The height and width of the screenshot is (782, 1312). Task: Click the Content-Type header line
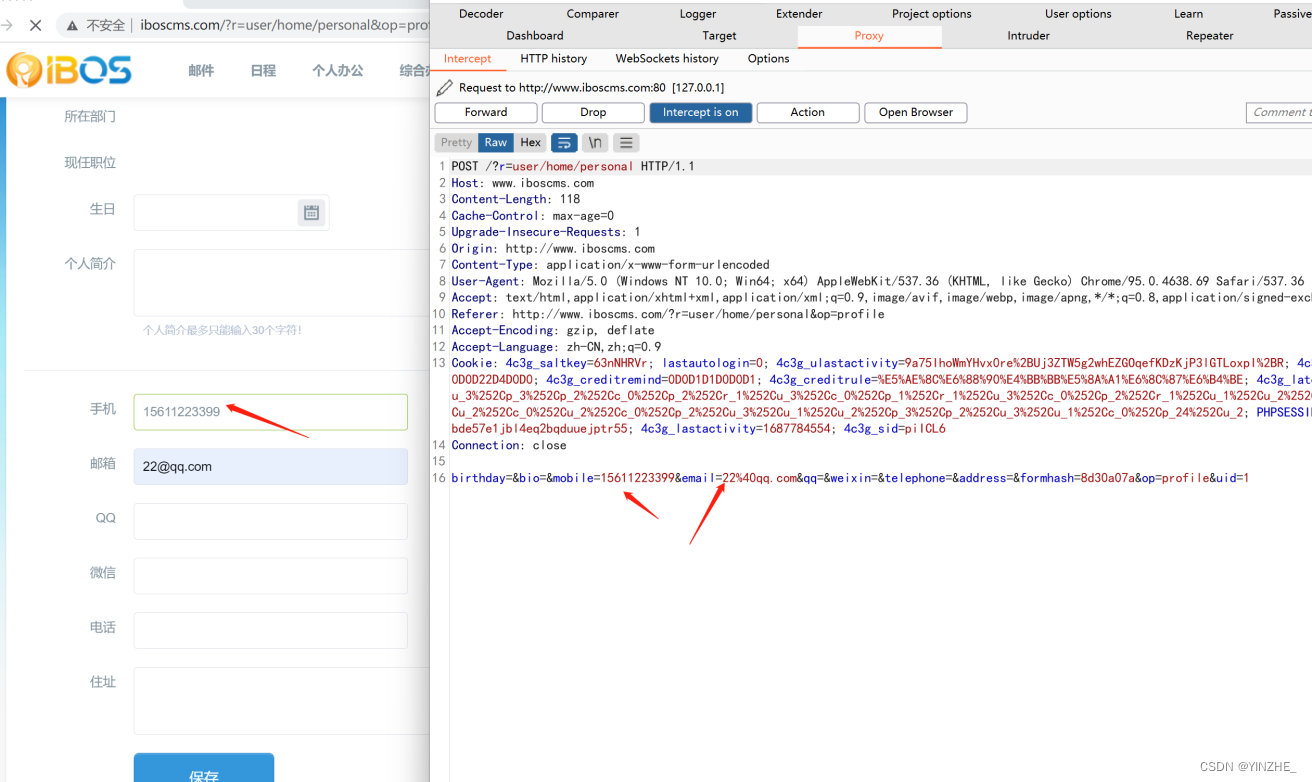tap(610, 265)
